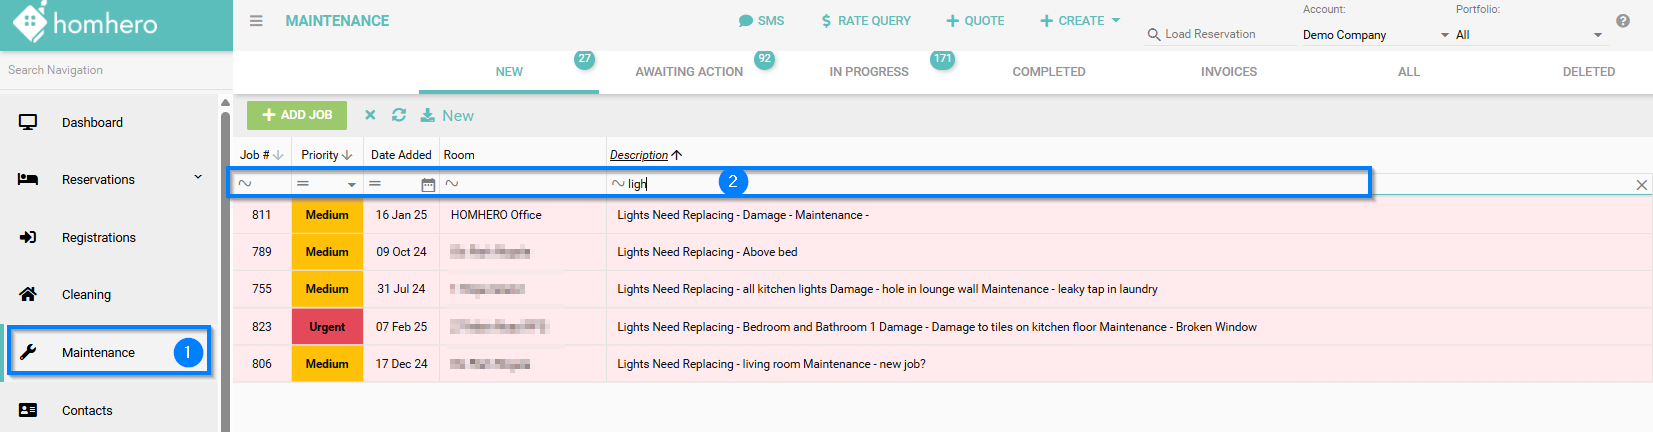Click the green Add Job button
Screen dimensions: 1653x432
(297, 115)
